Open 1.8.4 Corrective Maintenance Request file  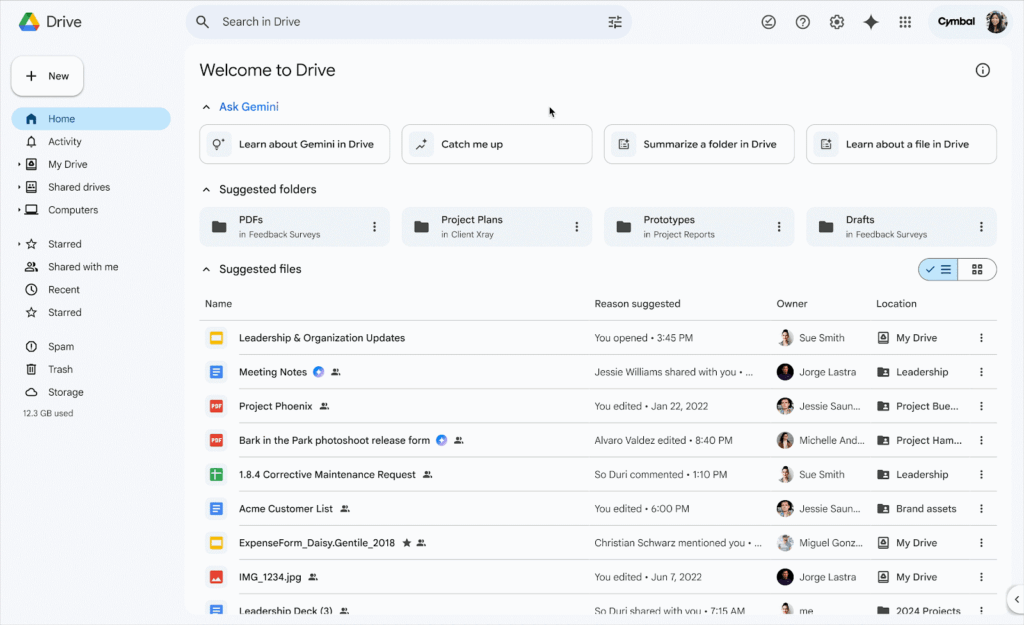pos(327,475)
